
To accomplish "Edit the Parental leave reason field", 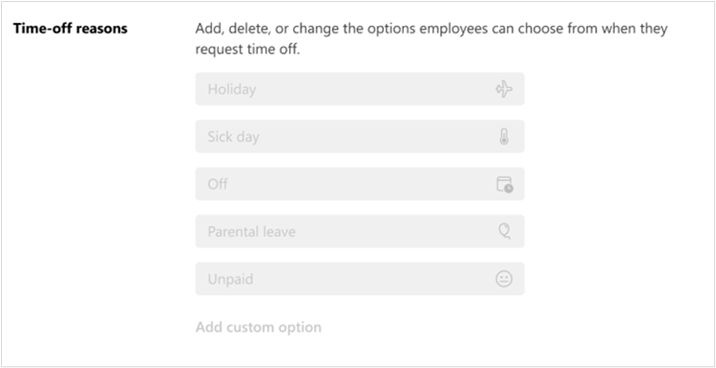I will click(360, 231).
